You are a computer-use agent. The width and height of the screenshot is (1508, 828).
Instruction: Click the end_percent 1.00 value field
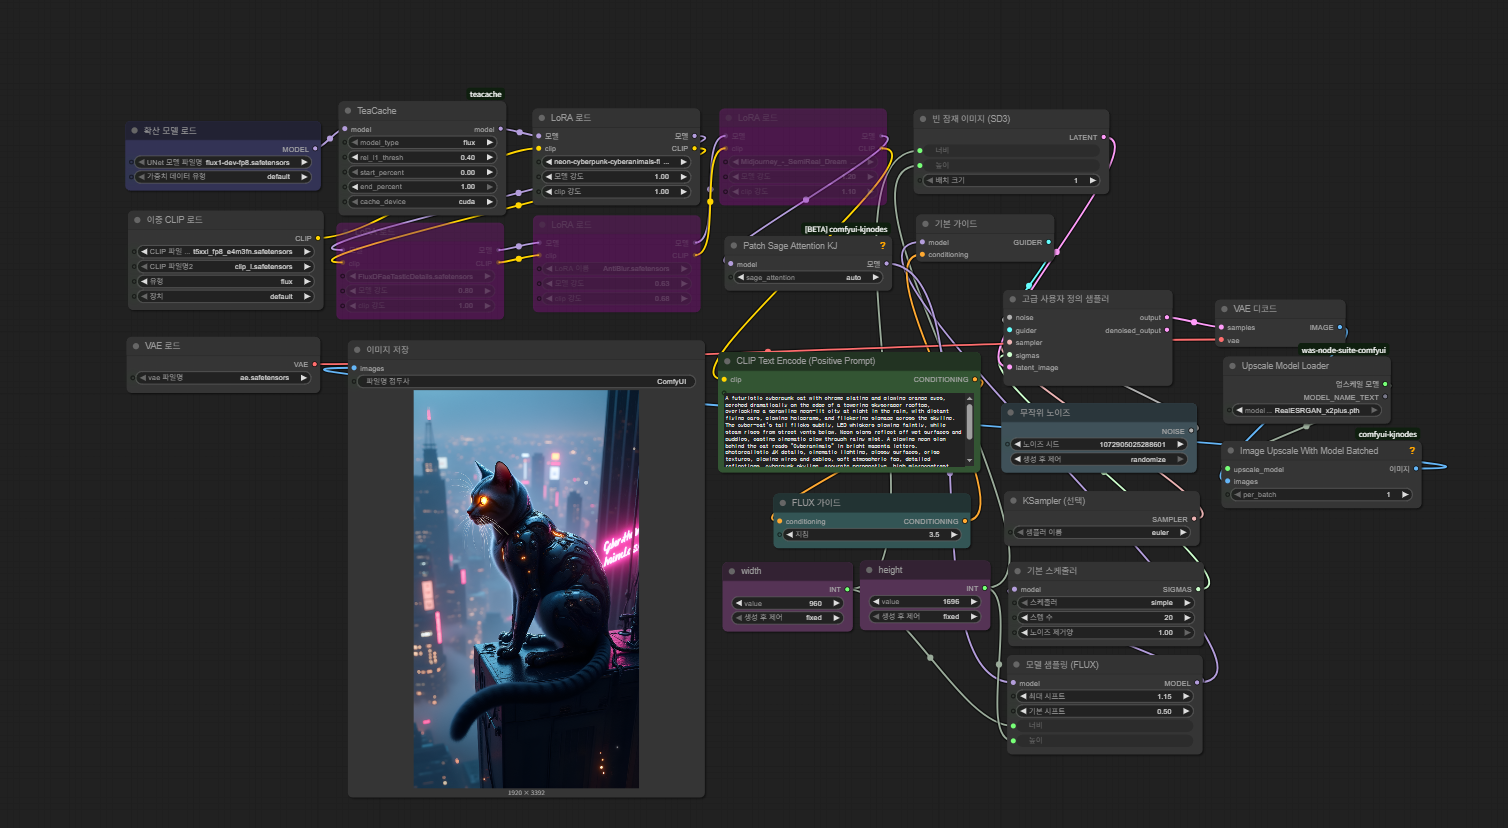[422, 186]
